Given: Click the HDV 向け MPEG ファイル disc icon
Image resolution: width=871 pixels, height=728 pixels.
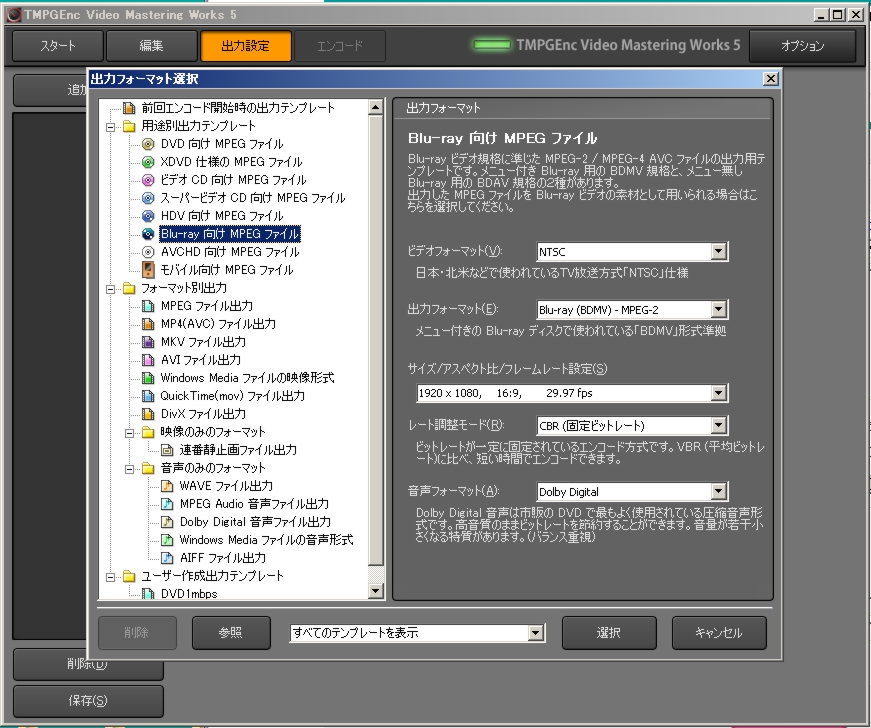Looking at the screenshot, I should point(148,216).
